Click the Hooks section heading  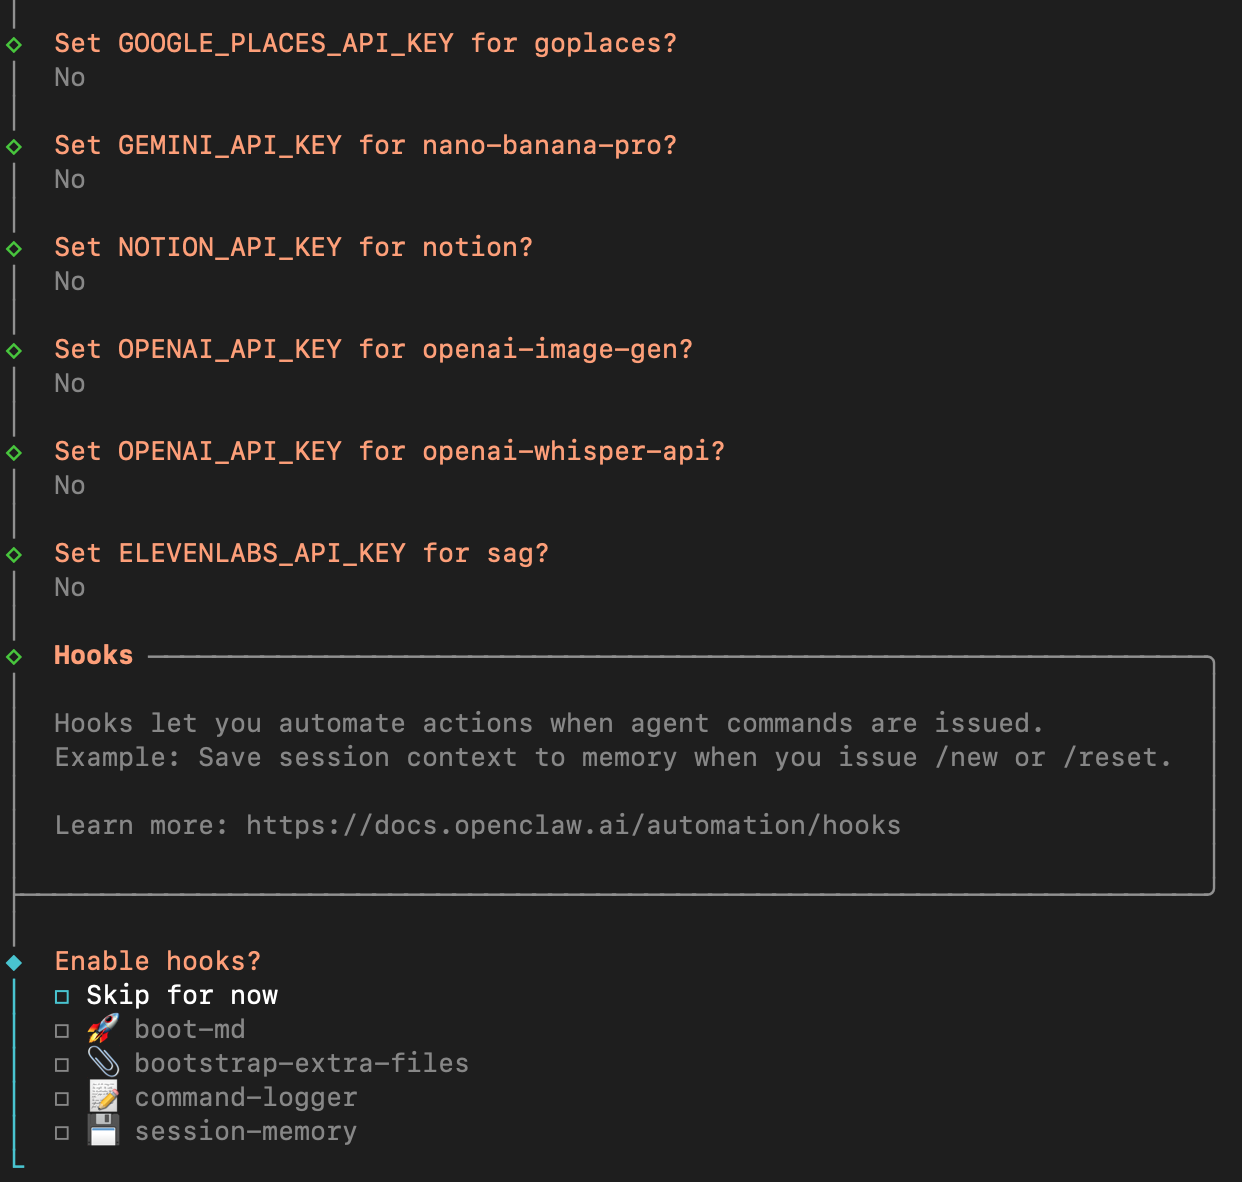93,655
